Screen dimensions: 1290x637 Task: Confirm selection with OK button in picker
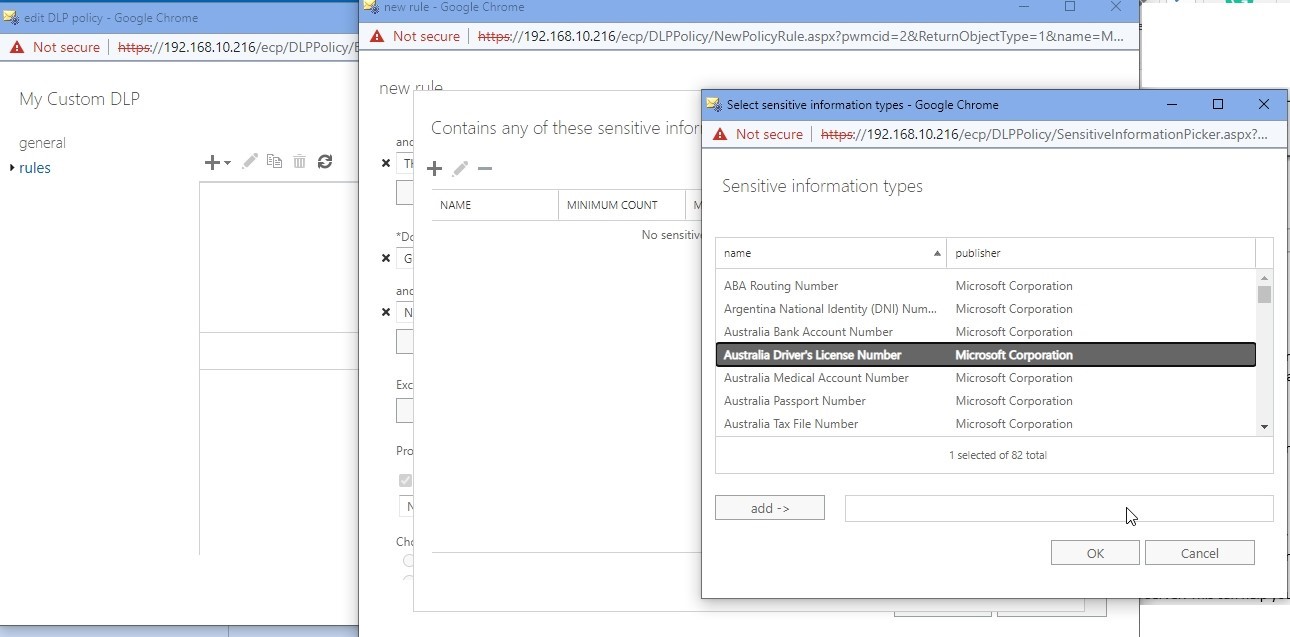click(1095, 553)
